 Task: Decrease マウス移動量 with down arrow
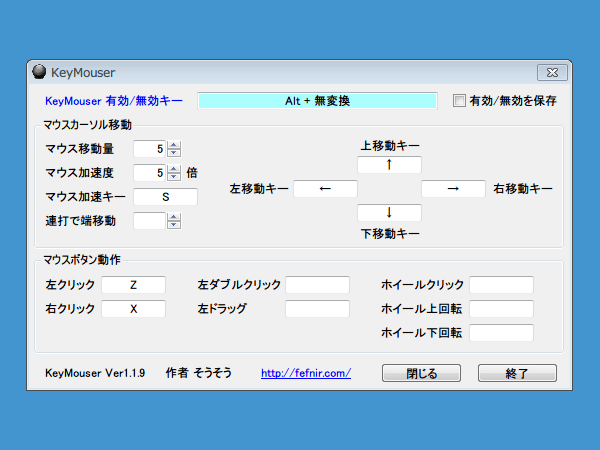tap(174, 153)
